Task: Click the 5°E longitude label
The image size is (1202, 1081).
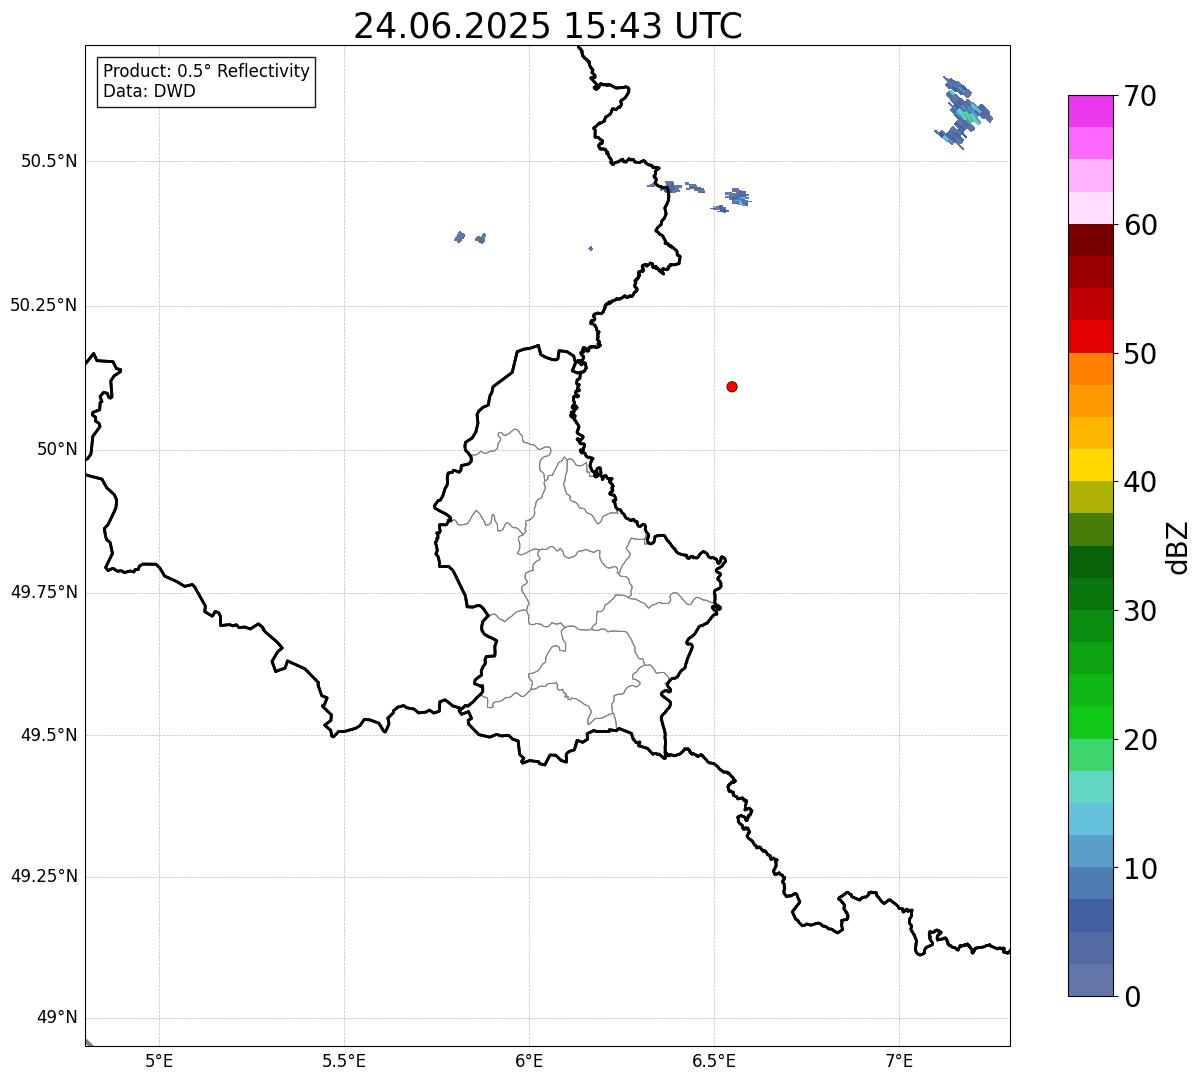Action: coord(159,1061)
